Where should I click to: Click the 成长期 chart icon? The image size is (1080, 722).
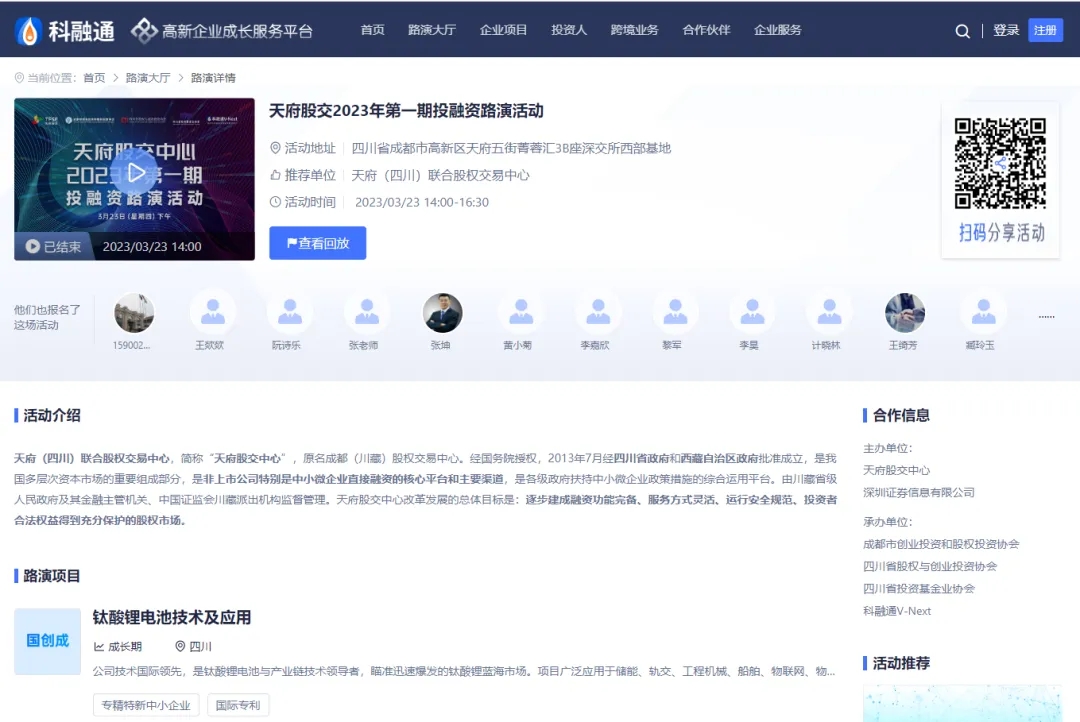(x=98, y=647)
